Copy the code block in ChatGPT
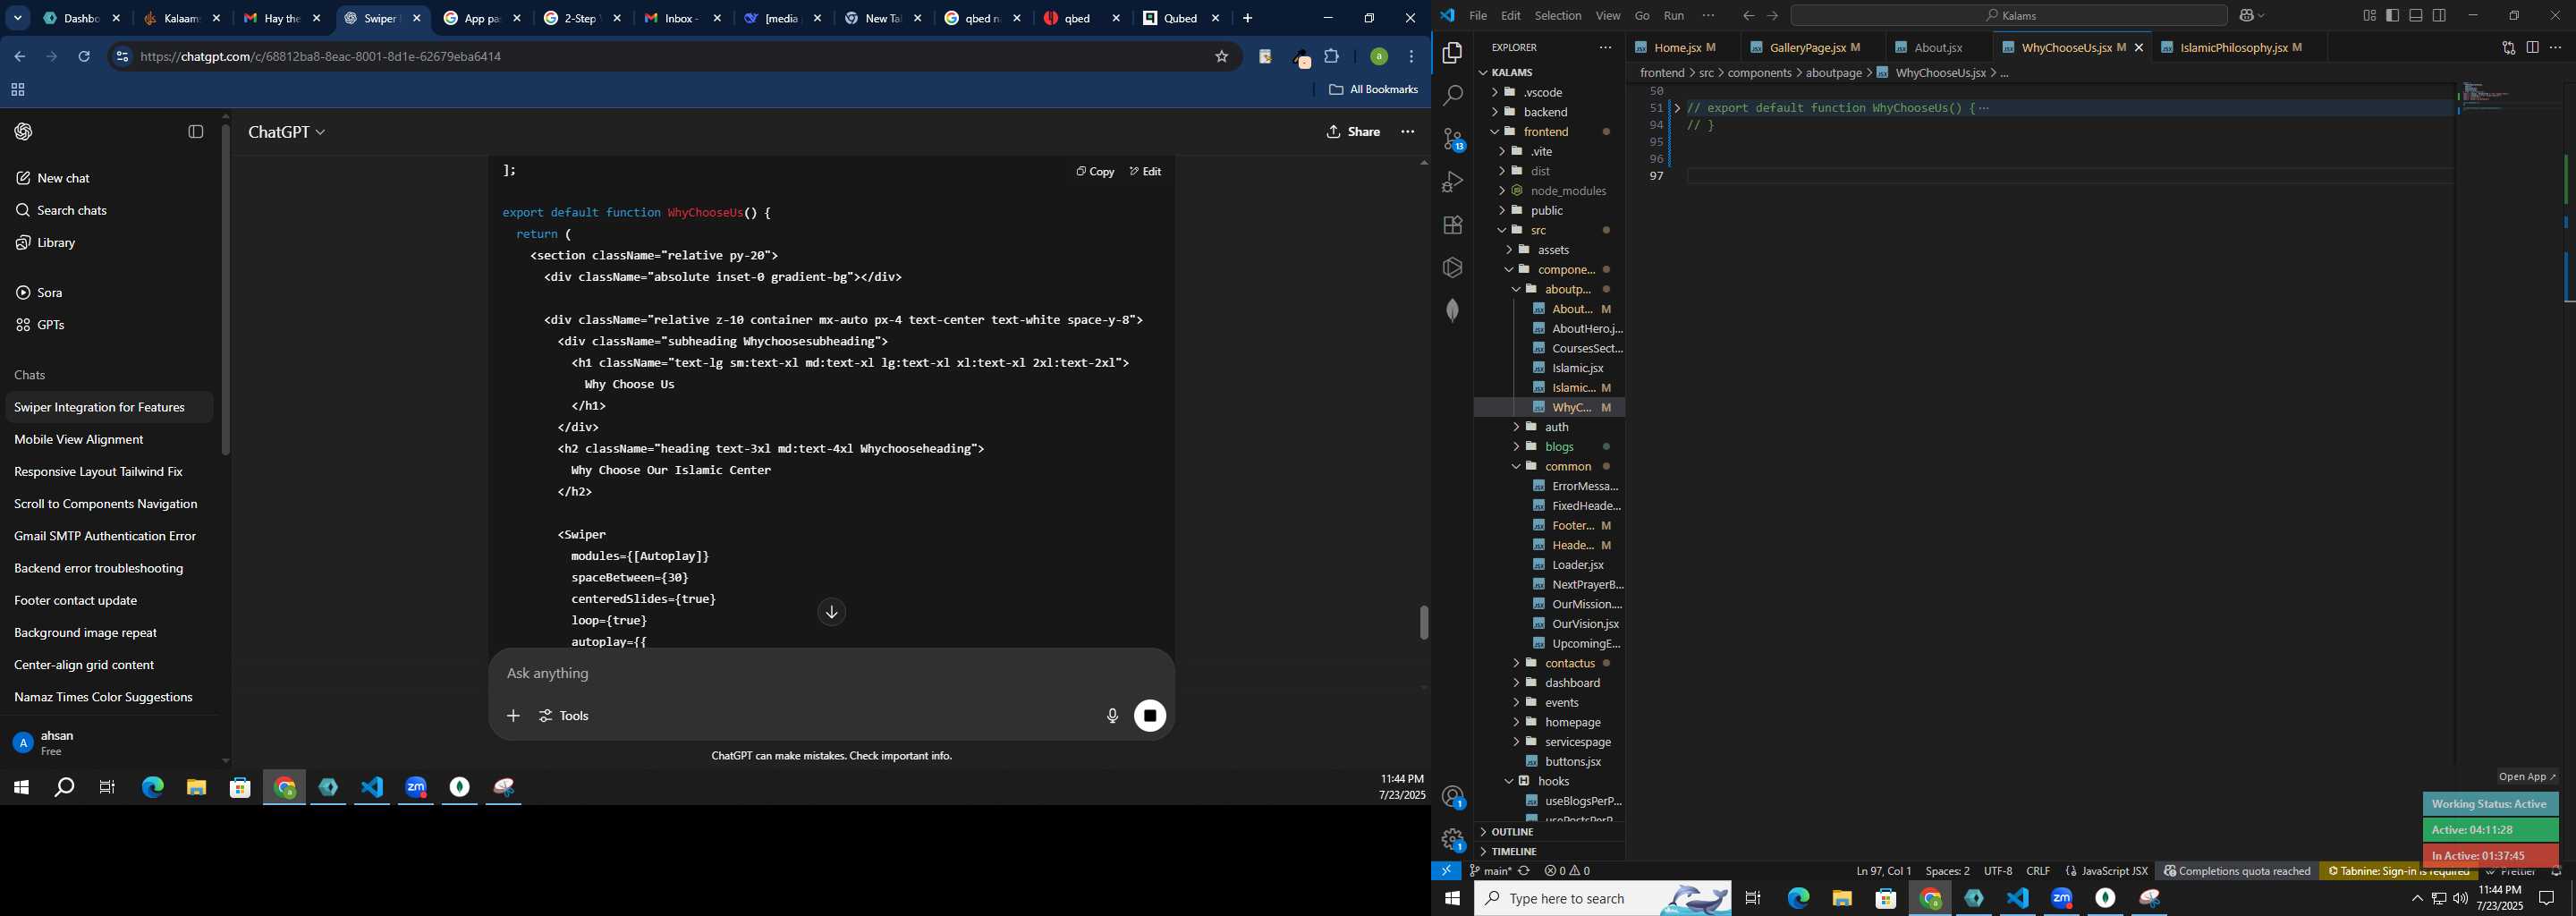 coord(1095,172)
